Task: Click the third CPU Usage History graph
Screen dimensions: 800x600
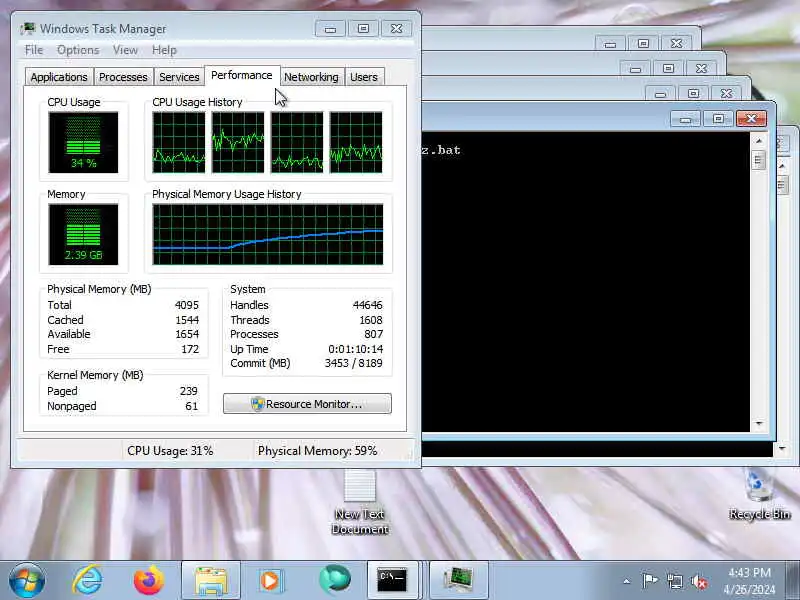Action: 297,142
